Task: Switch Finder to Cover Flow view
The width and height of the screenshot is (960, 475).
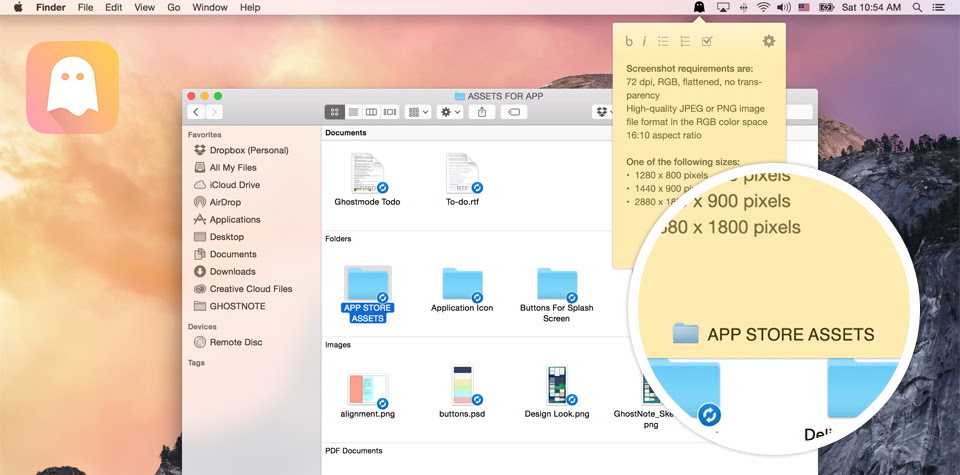Action: (x=389, y=112)
